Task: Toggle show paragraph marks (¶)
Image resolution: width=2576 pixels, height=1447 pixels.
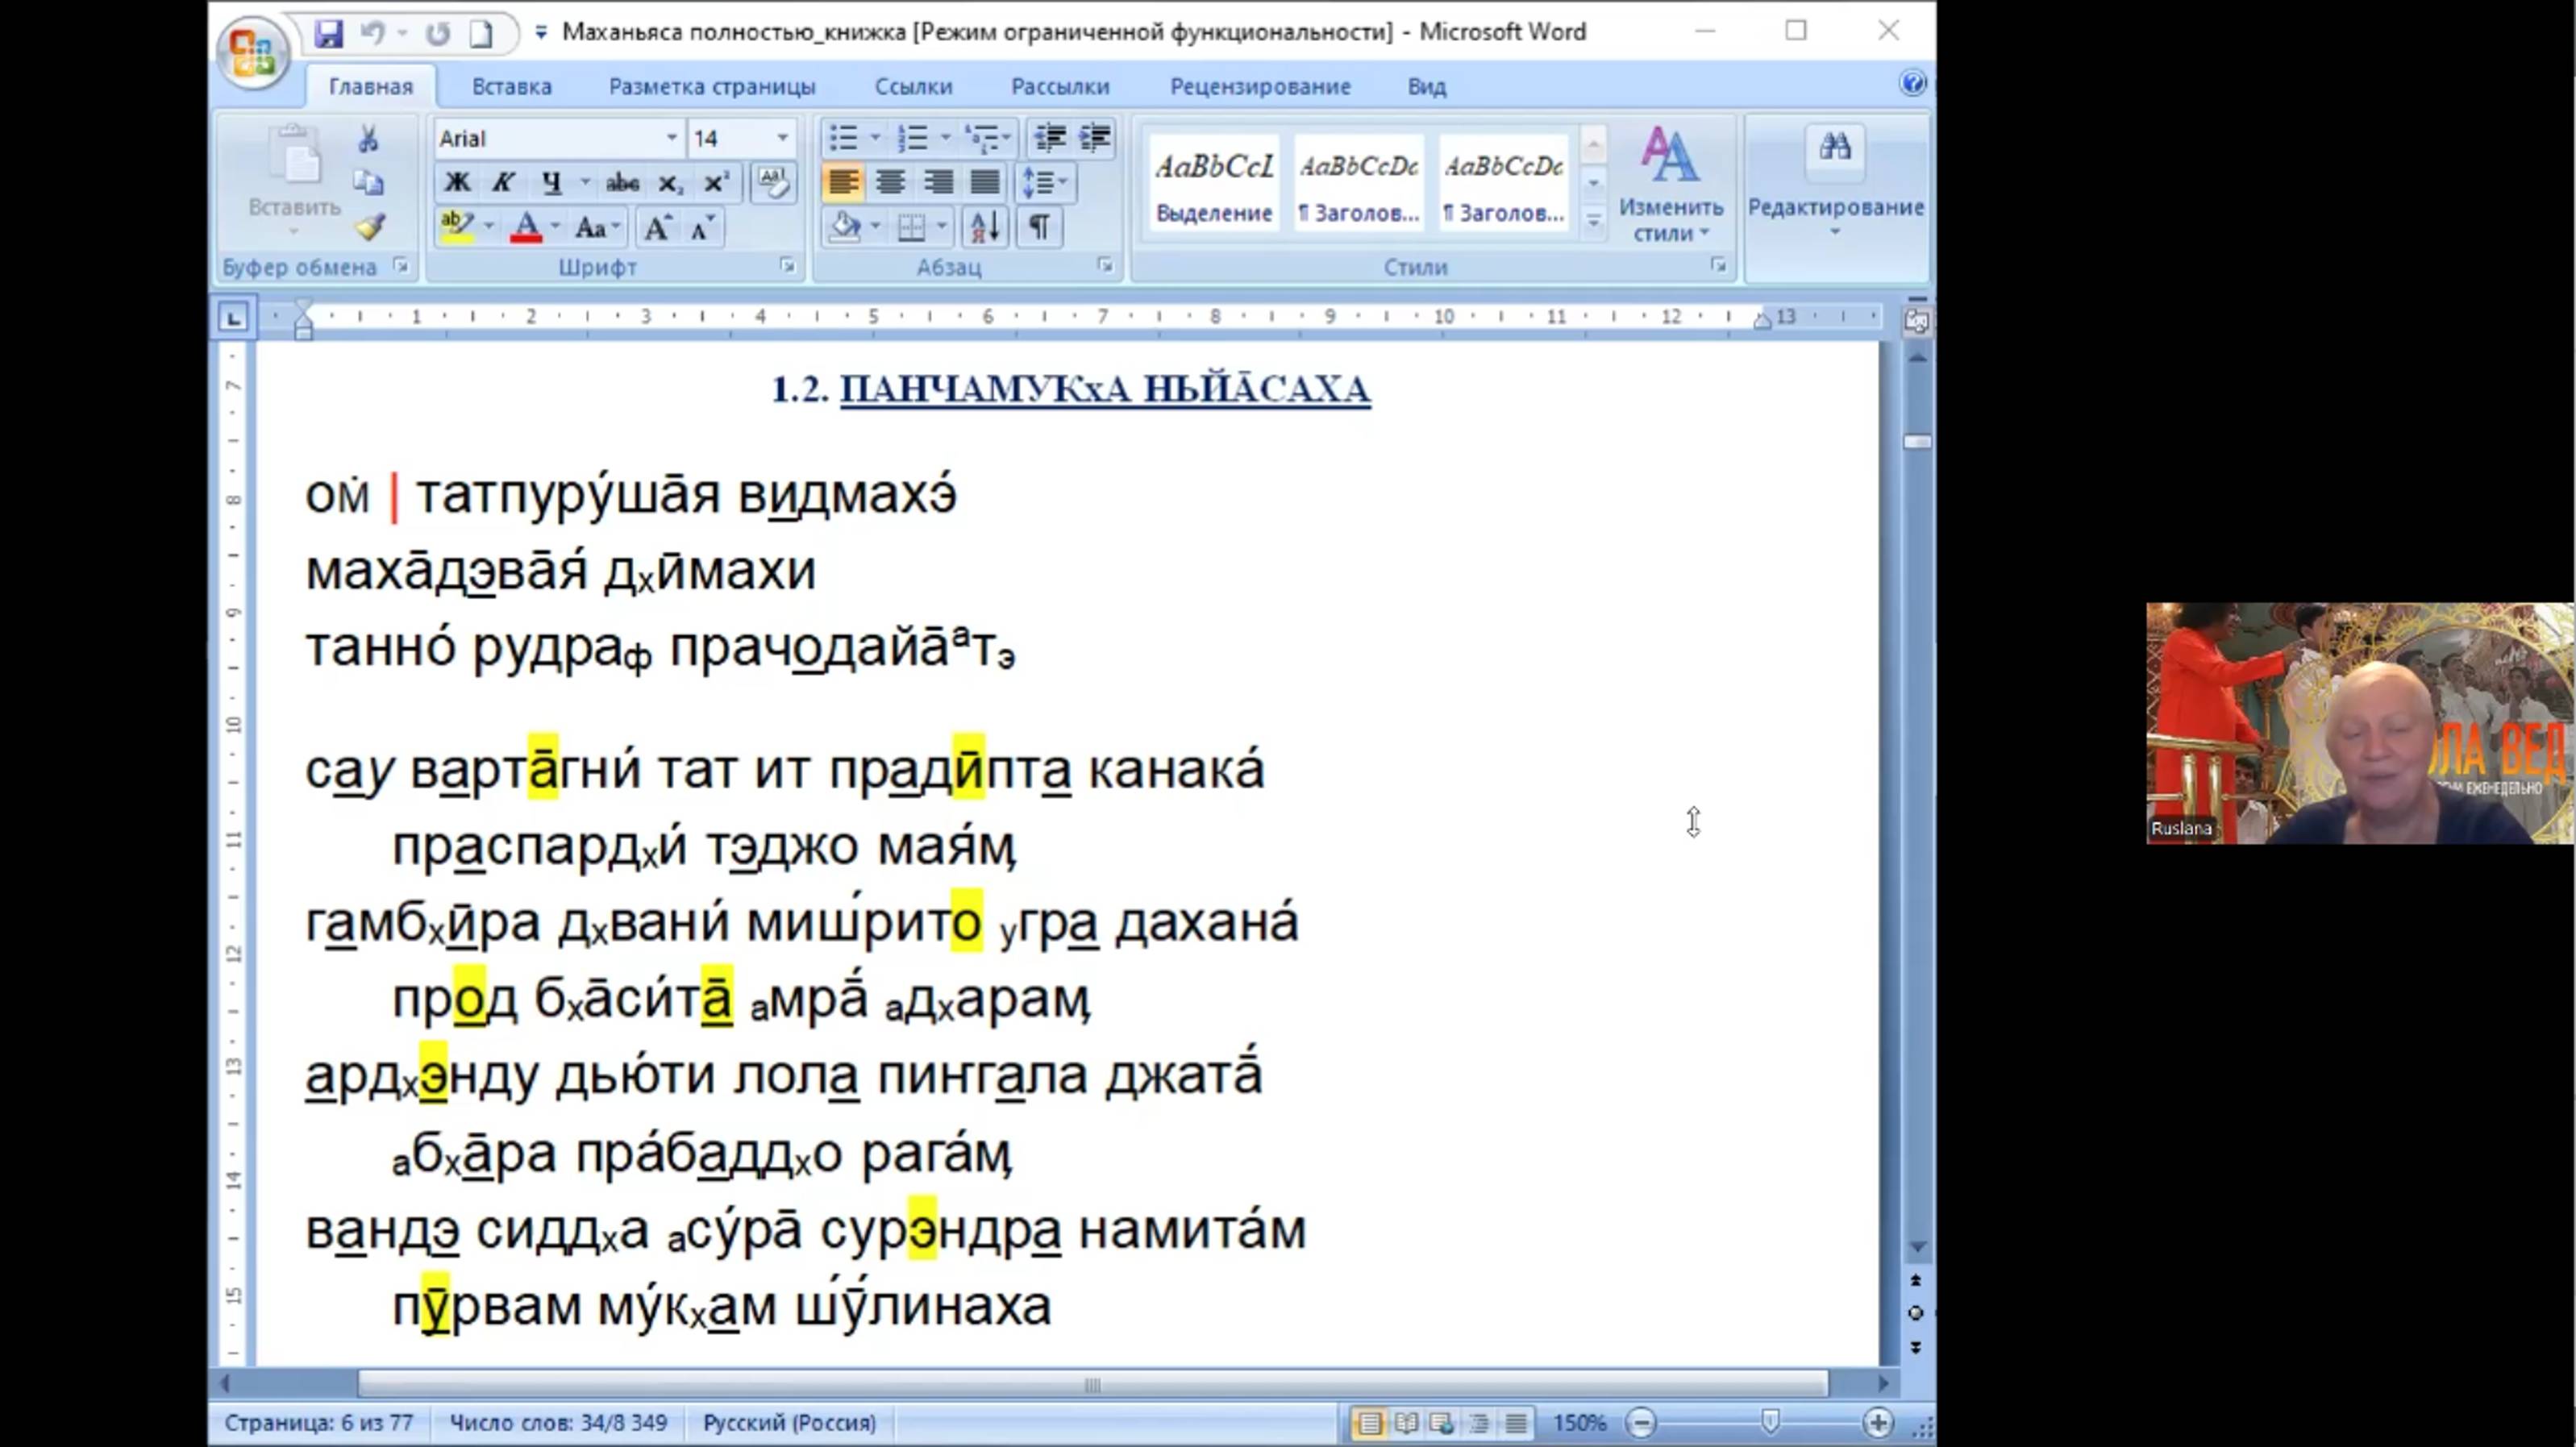Action: click(x=1039, y=228)
